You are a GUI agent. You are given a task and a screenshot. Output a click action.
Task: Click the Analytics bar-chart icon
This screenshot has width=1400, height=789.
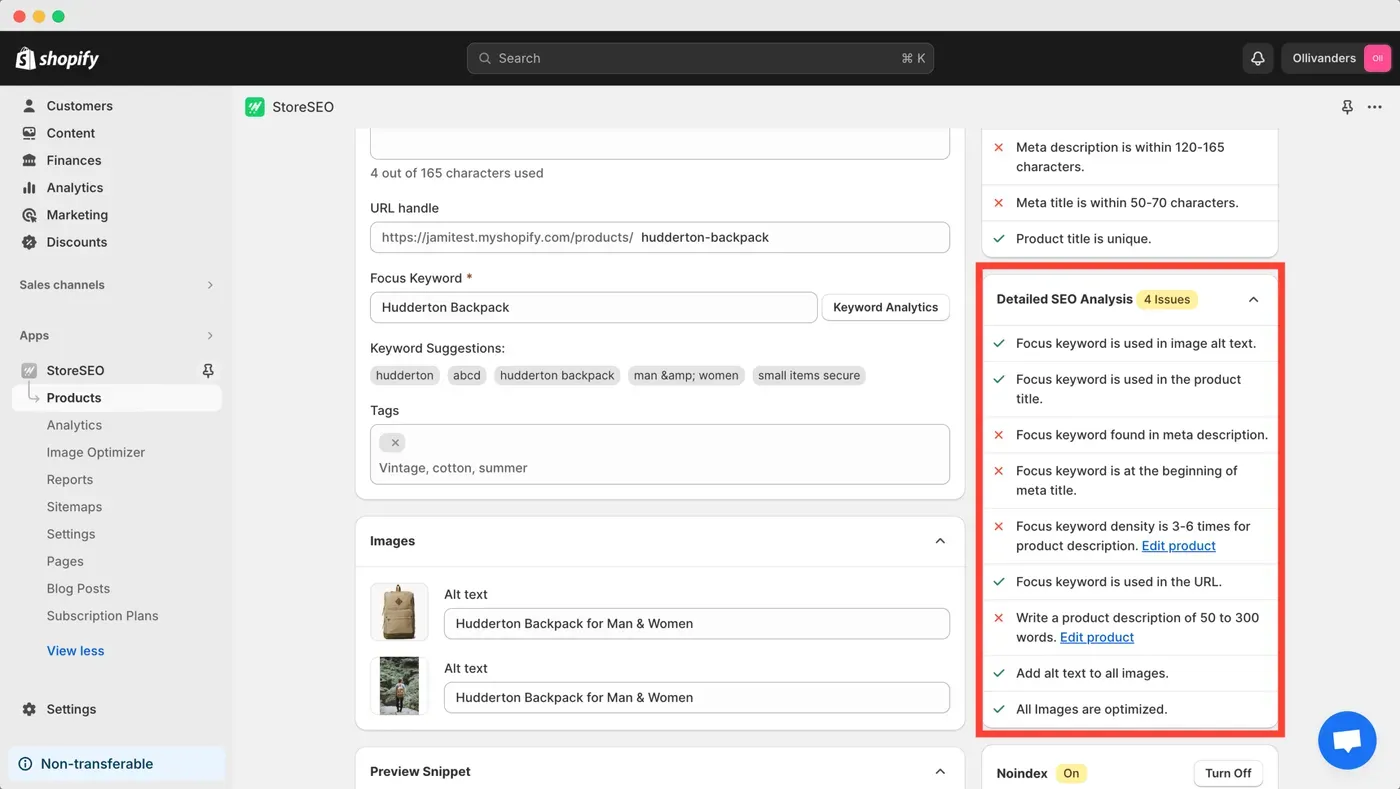click(29, 187)
